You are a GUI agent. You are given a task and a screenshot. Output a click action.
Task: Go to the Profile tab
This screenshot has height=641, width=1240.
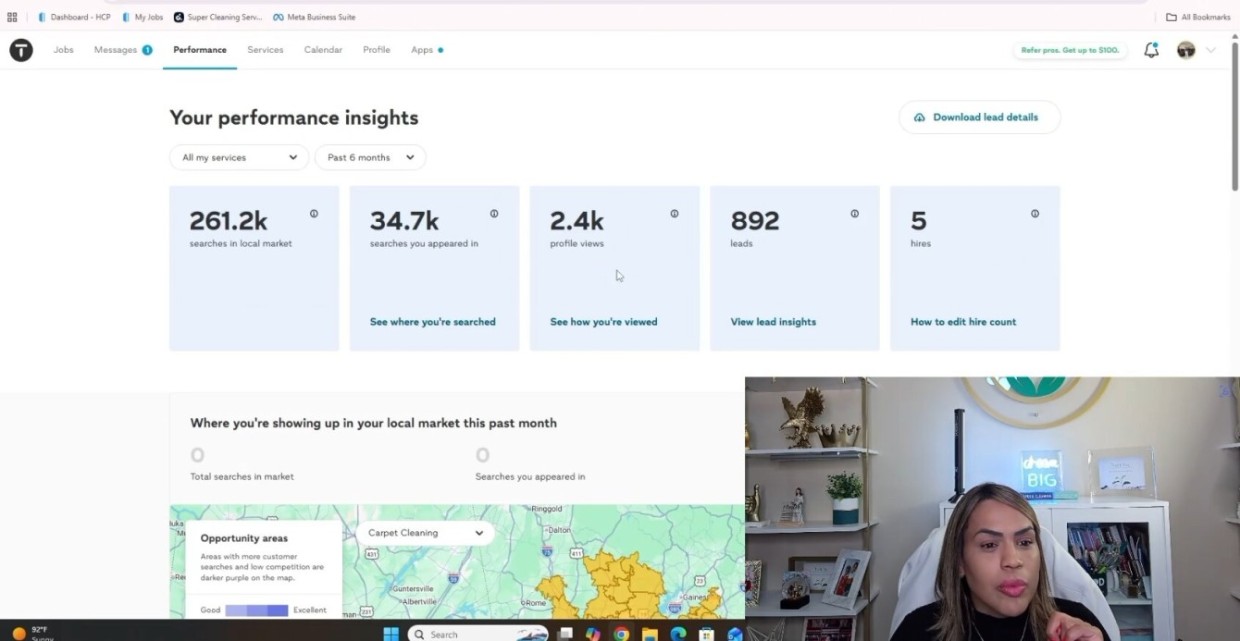(376, 50)
